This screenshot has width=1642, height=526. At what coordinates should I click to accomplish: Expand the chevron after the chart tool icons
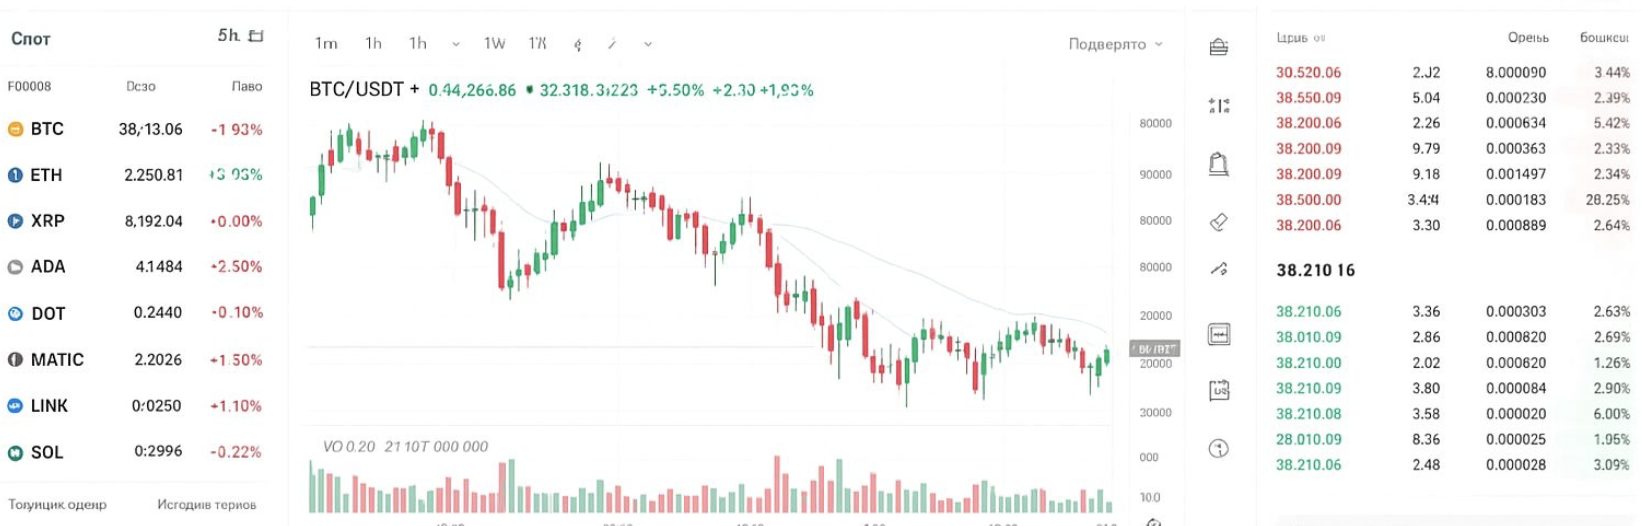pos(648,44)
